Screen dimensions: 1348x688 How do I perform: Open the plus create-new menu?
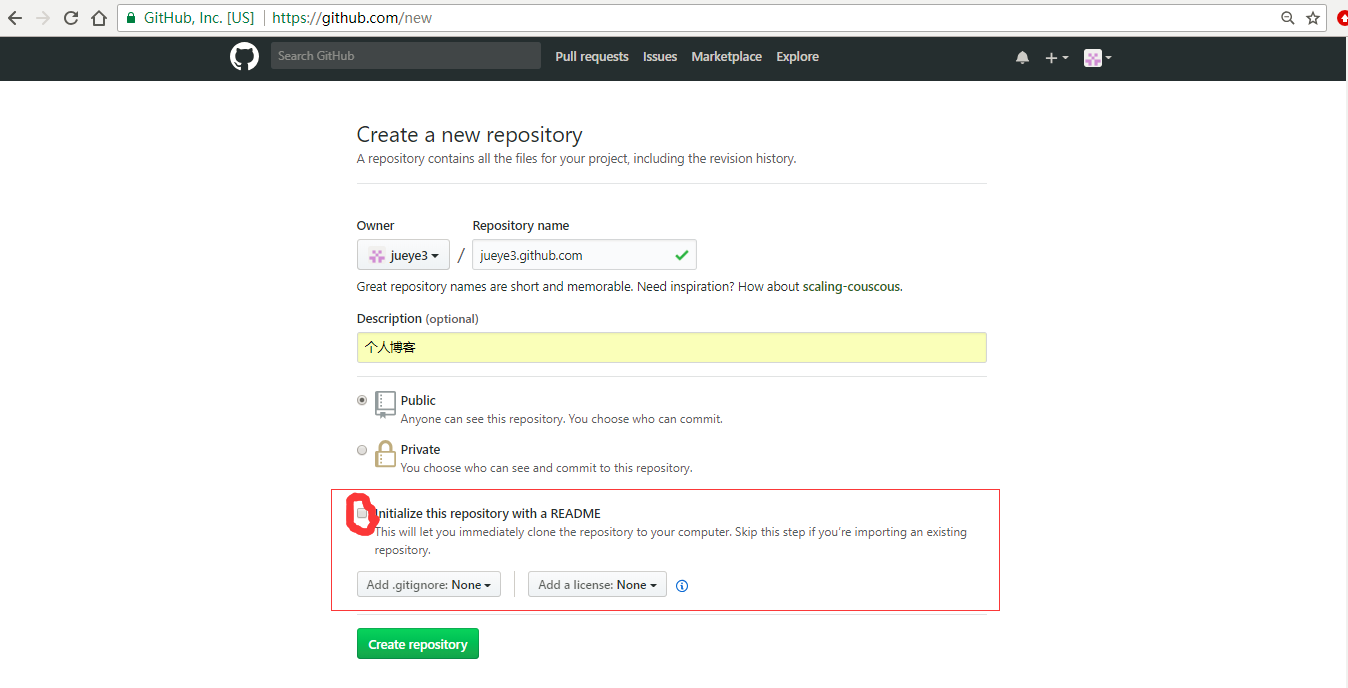coord(1056,58)
